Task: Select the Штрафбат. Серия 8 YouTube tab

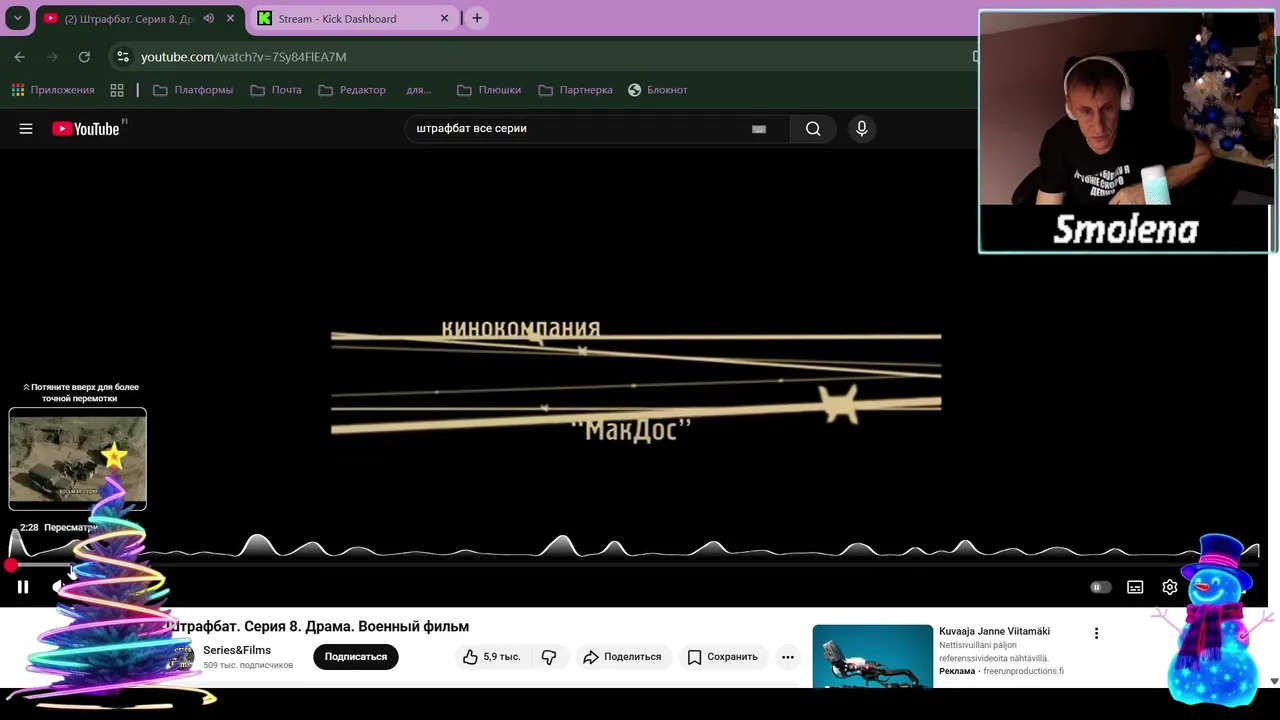Action: (129, 19)
